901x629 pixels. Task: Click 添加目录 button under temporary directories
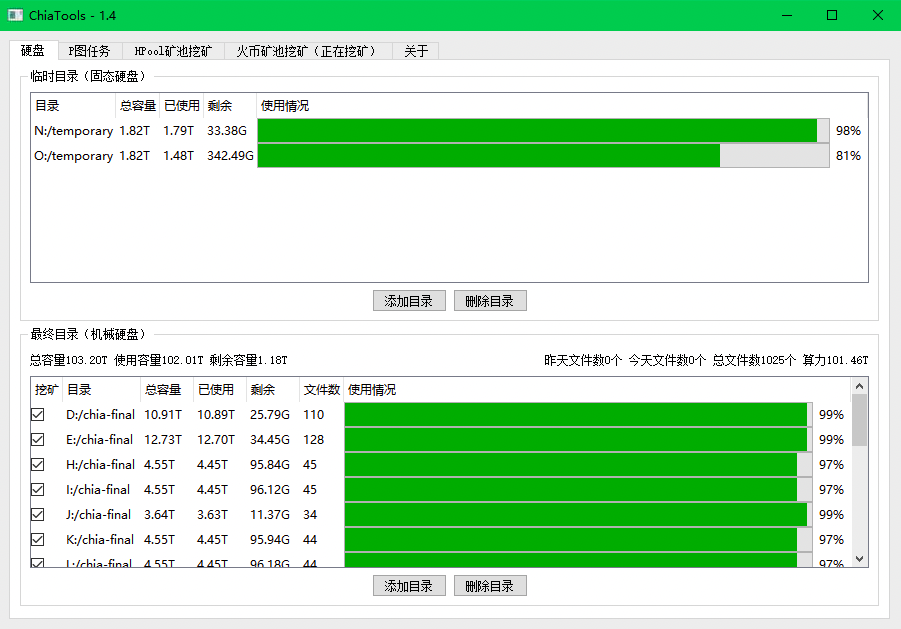pyautogui.click(x=409, y=300)
